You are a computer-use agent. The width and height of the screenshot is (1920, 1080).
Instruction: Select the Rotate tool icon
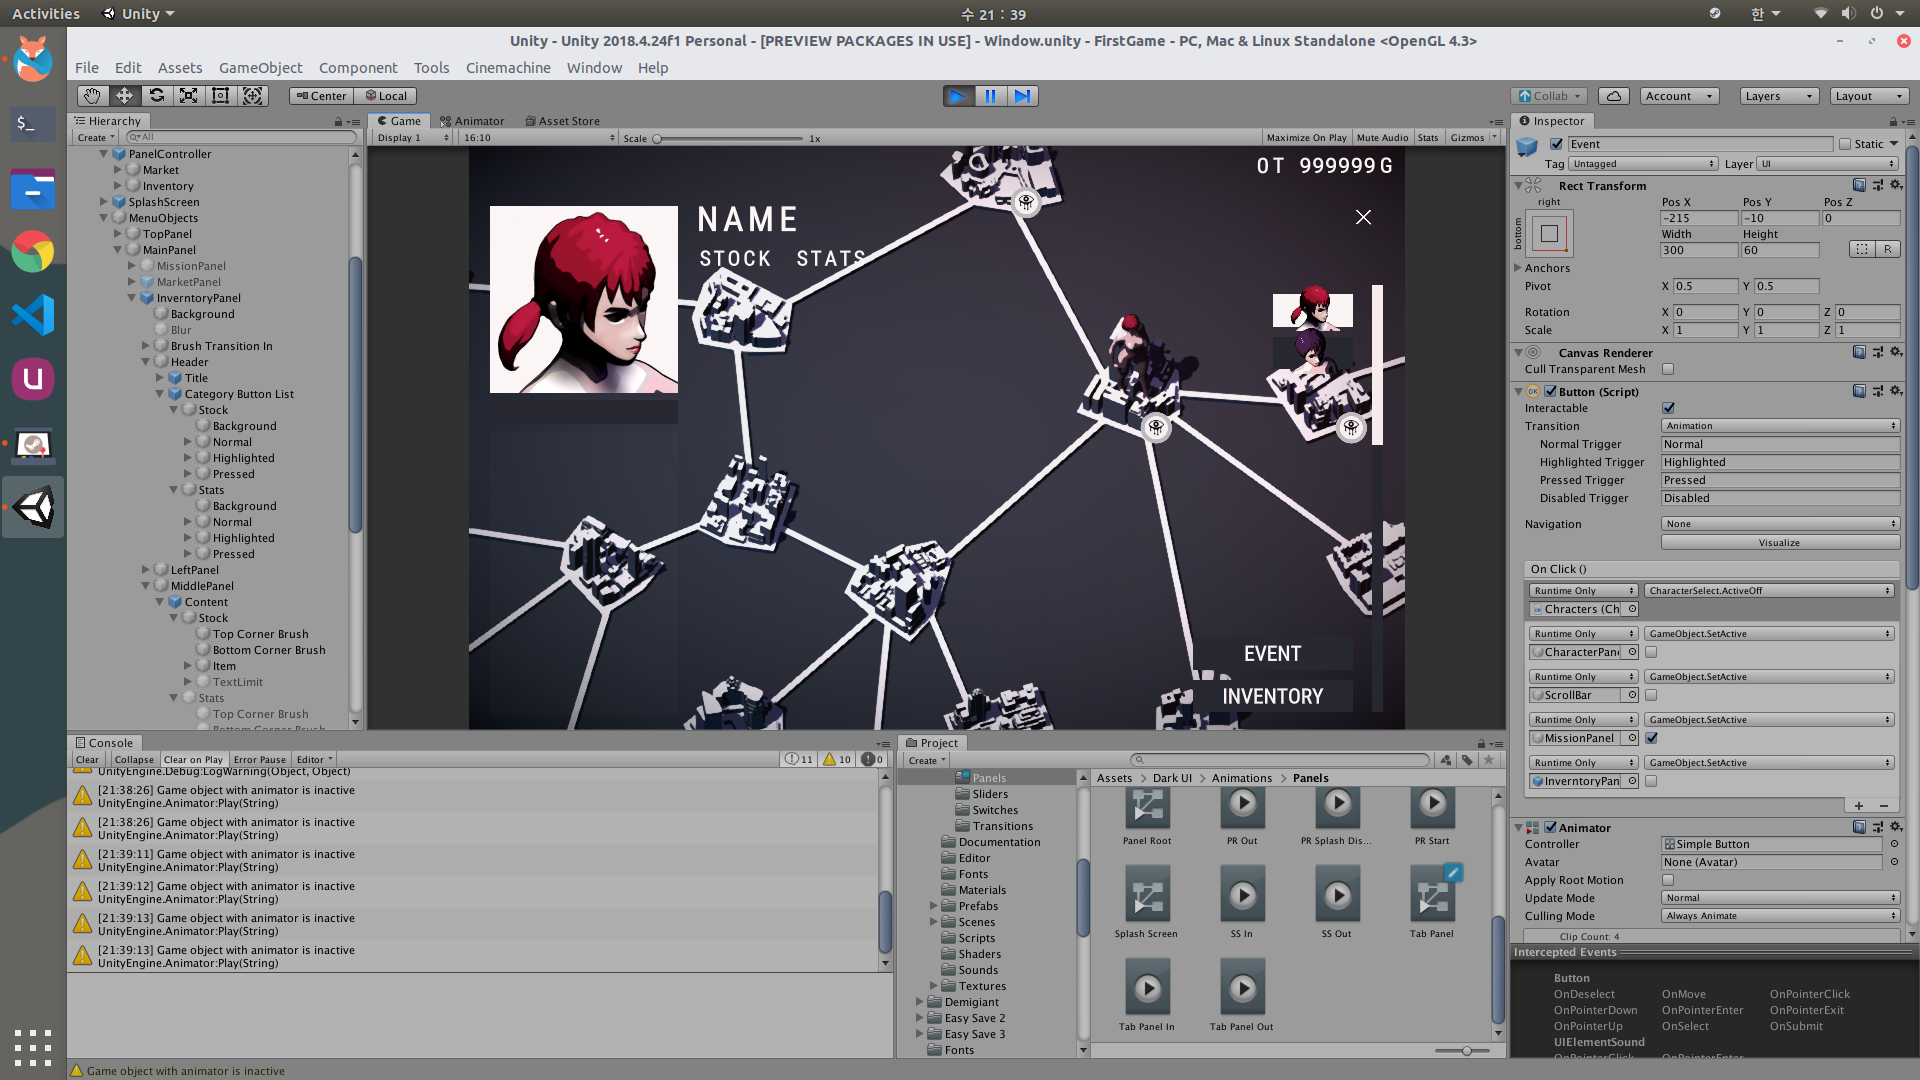[x=156, y=96]
